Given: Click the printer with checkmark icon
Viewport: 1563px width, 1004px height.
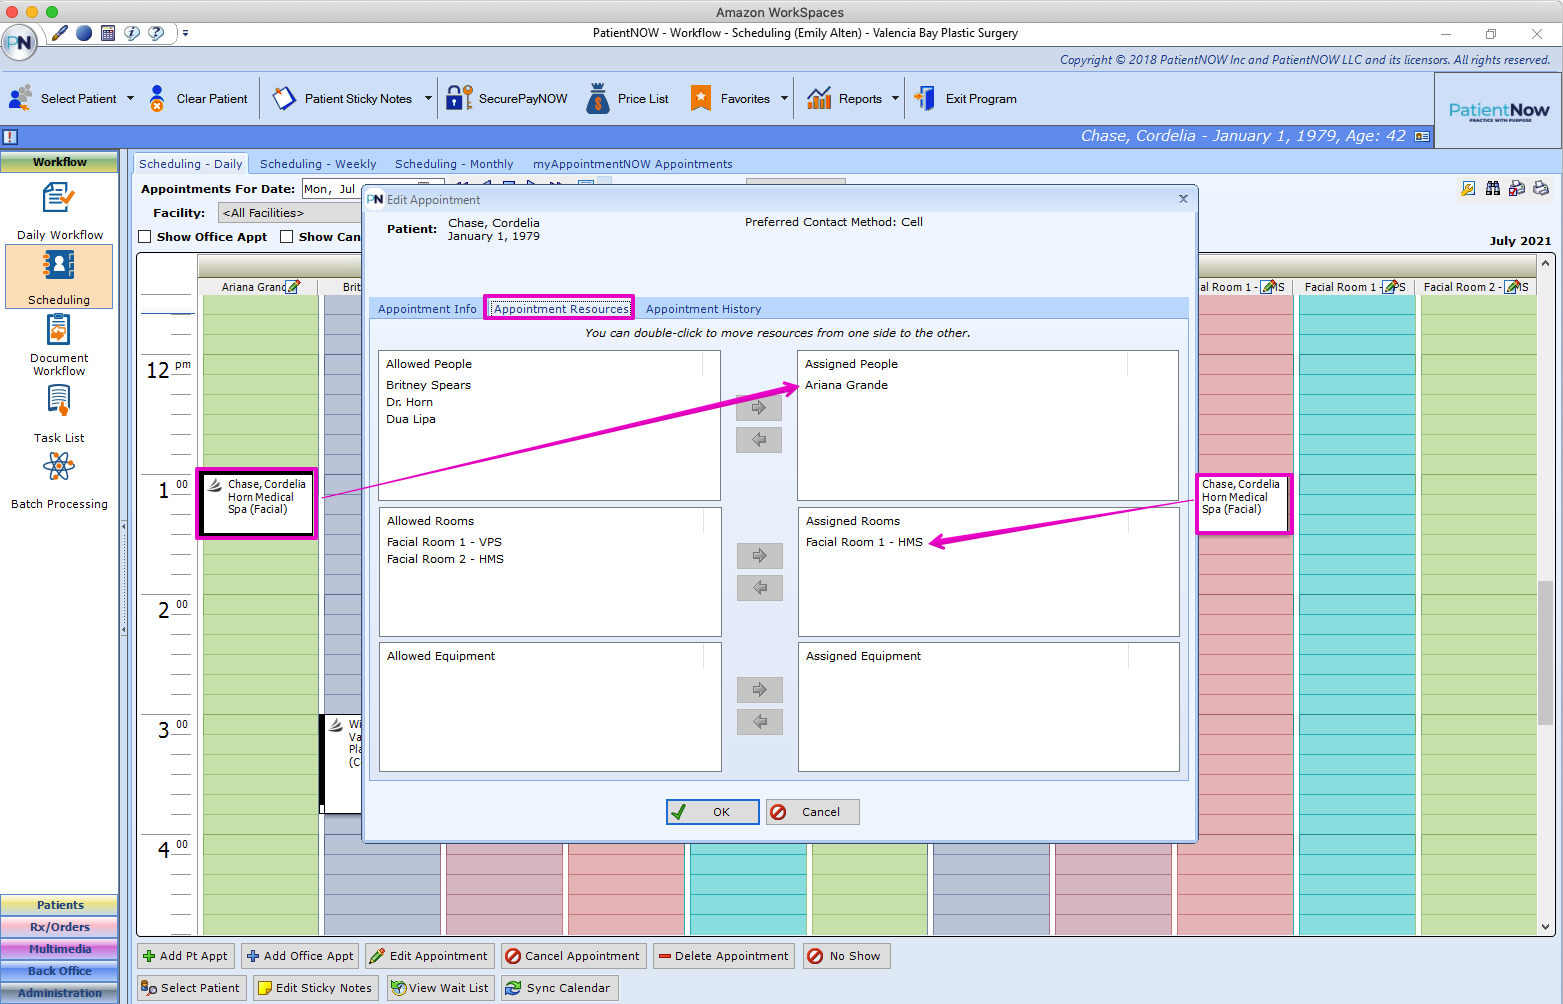Looking at the screenshot, I should 1517,188.
